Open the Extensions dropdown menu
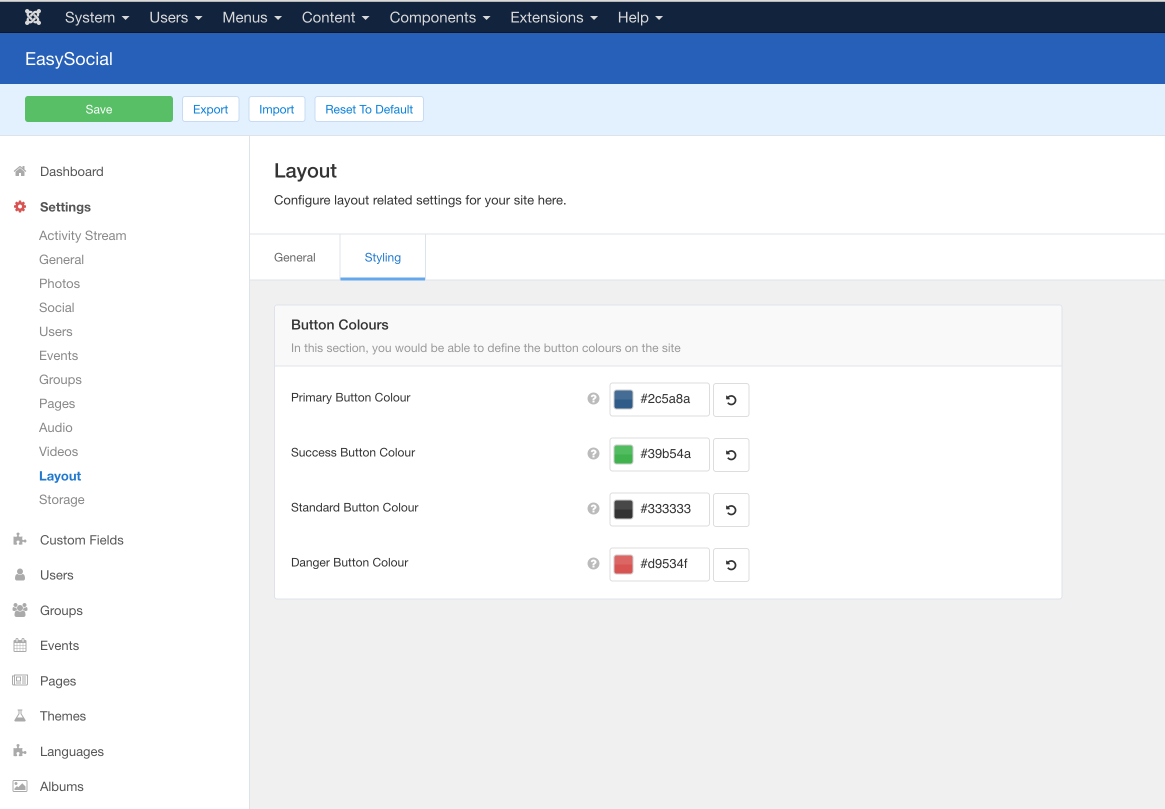Viewport: 1165px width, 809px height. [554, 17]
